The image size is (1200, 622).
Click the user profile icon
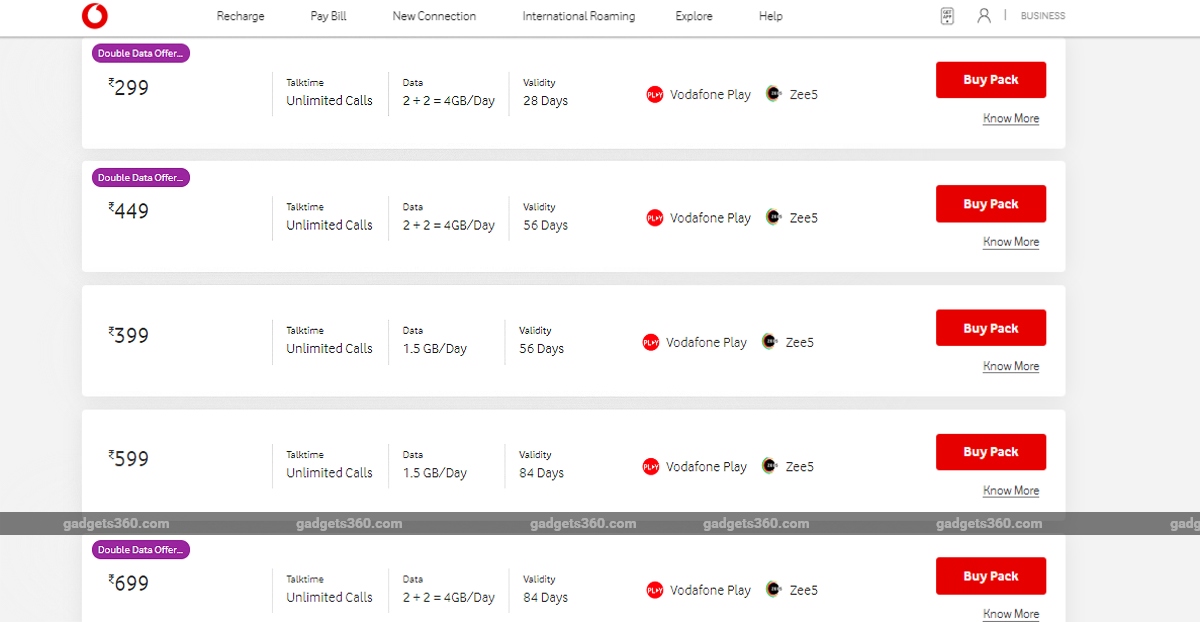pyautogui.click(x=984, y=15)
